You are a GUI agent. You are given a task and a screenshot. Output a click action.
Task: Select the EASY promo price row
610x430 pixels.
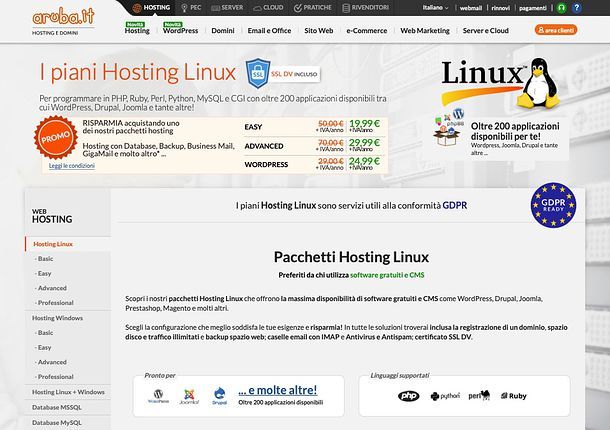314,127
